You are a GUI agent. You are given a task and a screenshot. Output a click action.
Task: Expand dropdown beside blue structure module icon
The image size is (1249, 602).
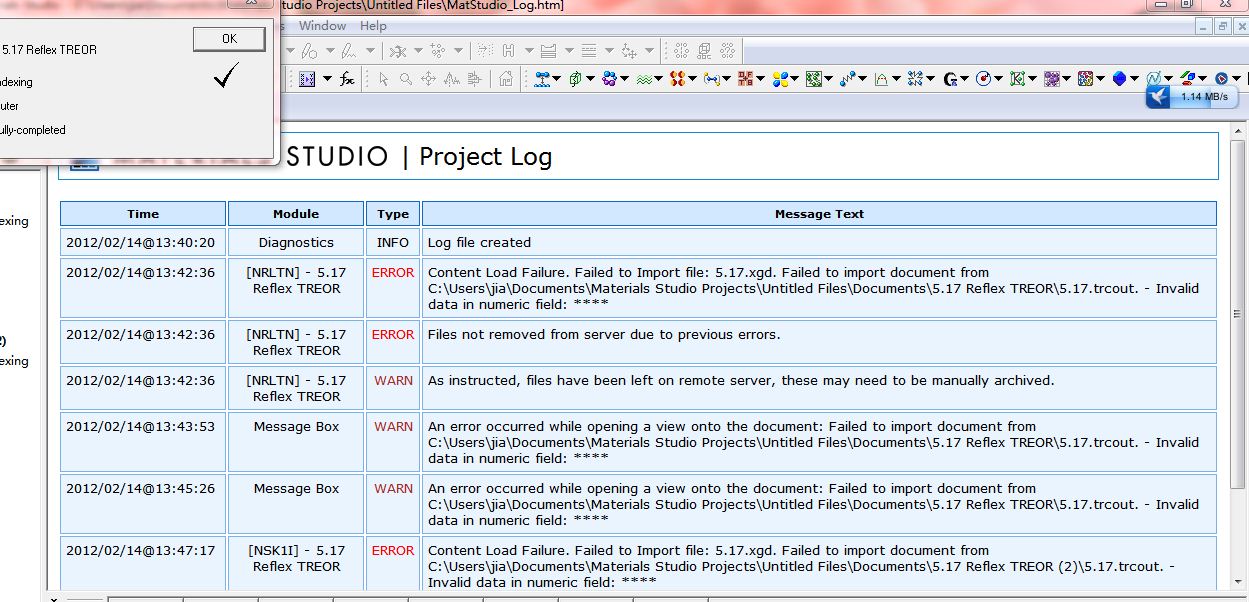click(x=557, y=79)
